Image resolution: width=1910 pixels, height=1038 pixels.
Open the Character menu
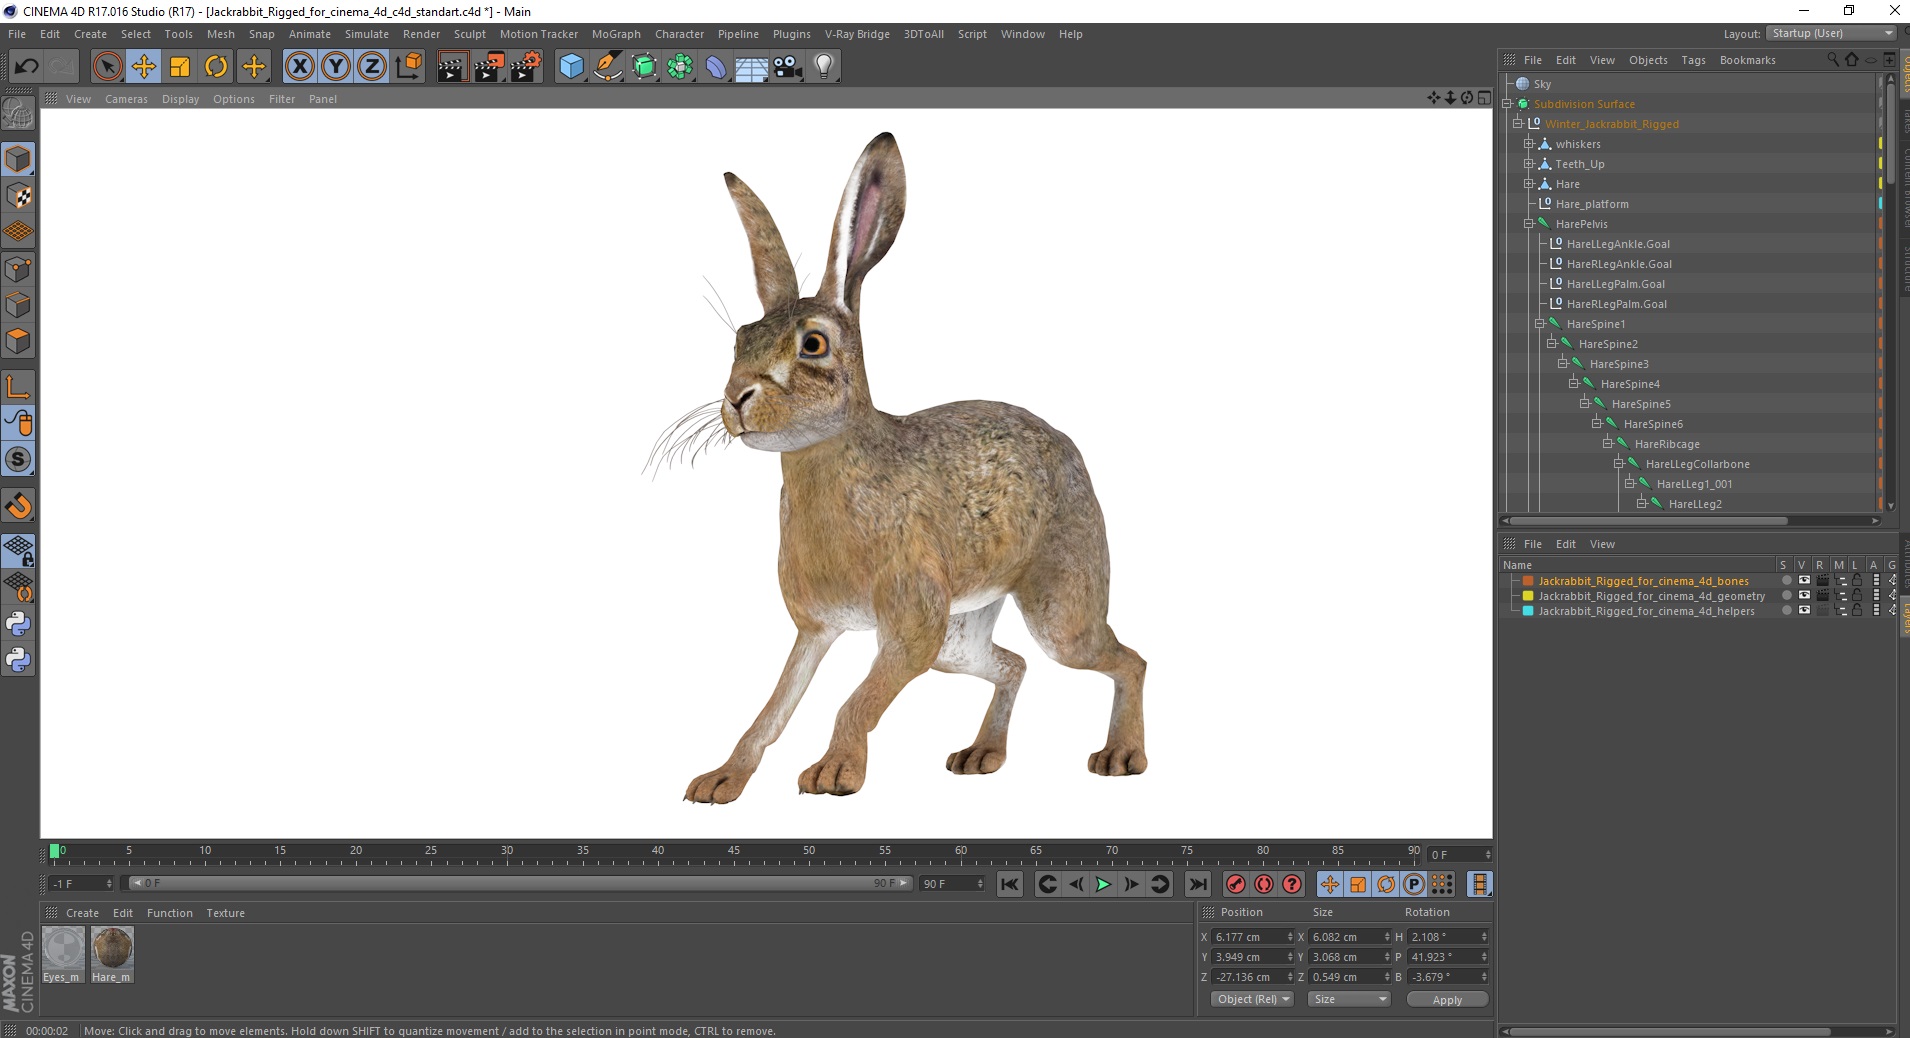tap(679, 34)
